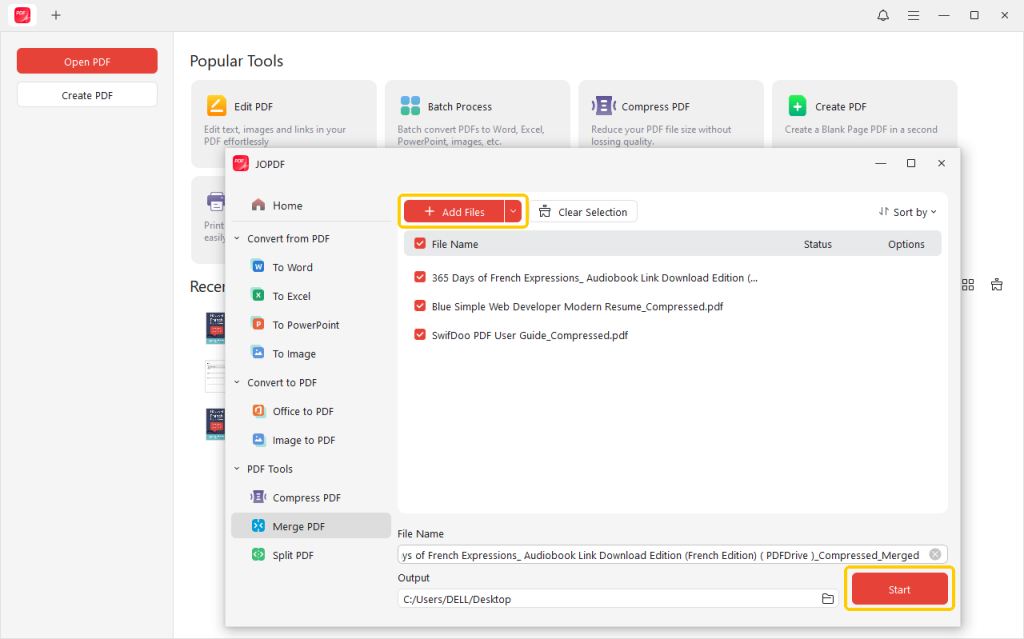The height and width of the screenshot is (639, 1024).
Task: Open the Image to PDF tool
Action: click(306, 440)
